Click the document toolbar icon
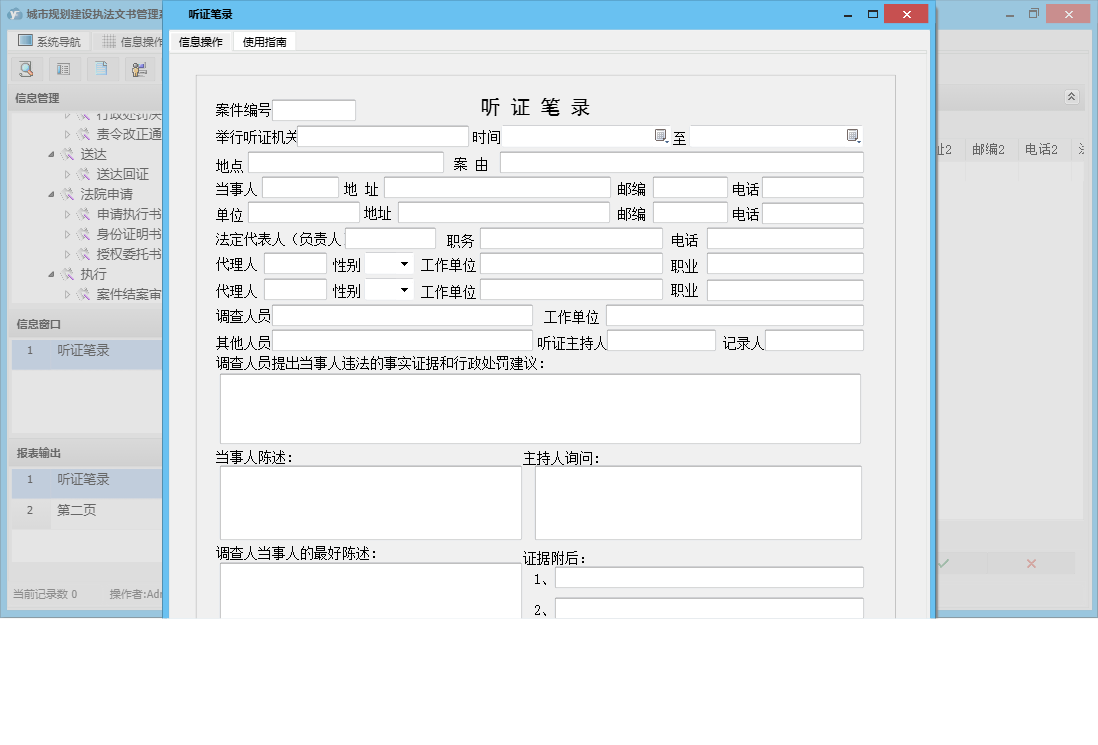Screen dimensions: 1098x745 point(101,69)
